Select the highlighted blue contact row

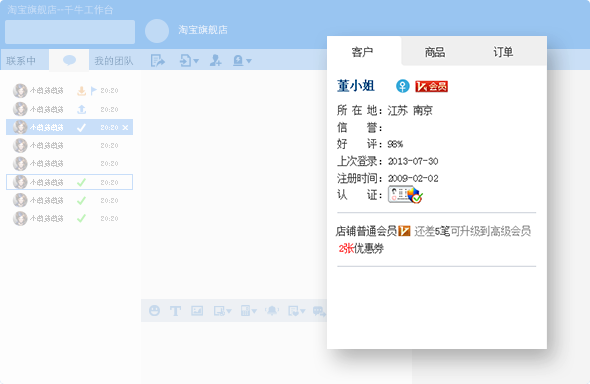point(70,127)
